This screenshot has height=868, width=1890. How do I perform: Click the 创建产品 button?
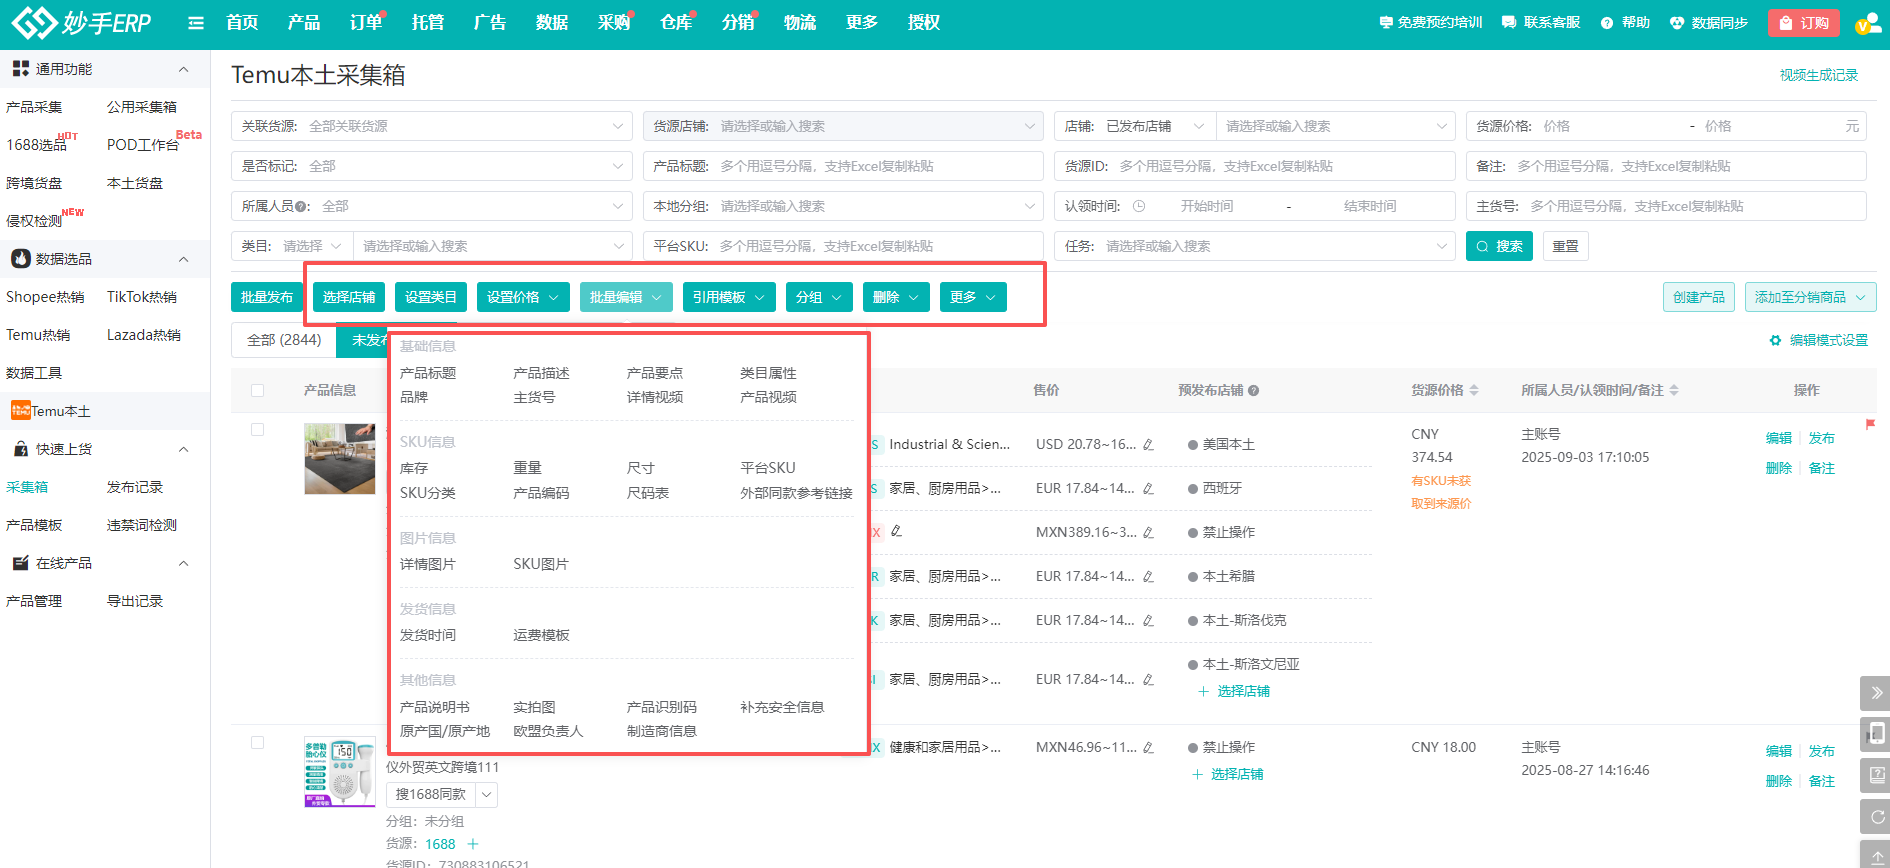1699,297
